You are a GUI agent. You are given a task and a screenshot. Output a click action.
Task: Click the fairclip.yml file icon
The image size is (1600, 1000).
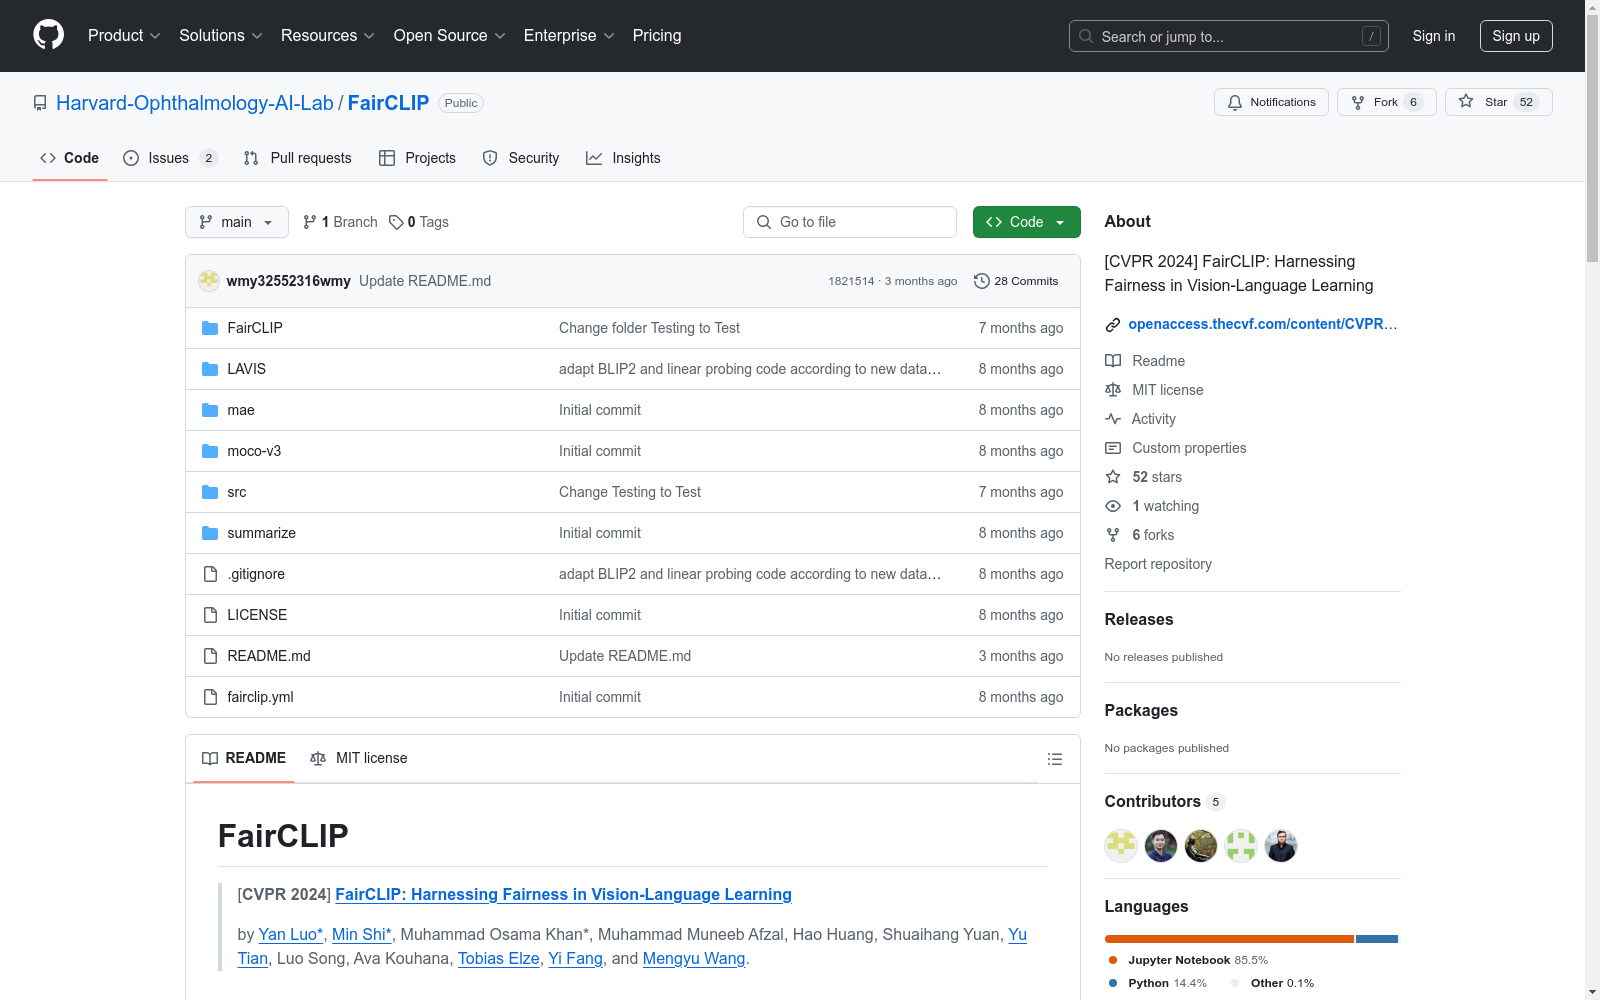(210, 697)
